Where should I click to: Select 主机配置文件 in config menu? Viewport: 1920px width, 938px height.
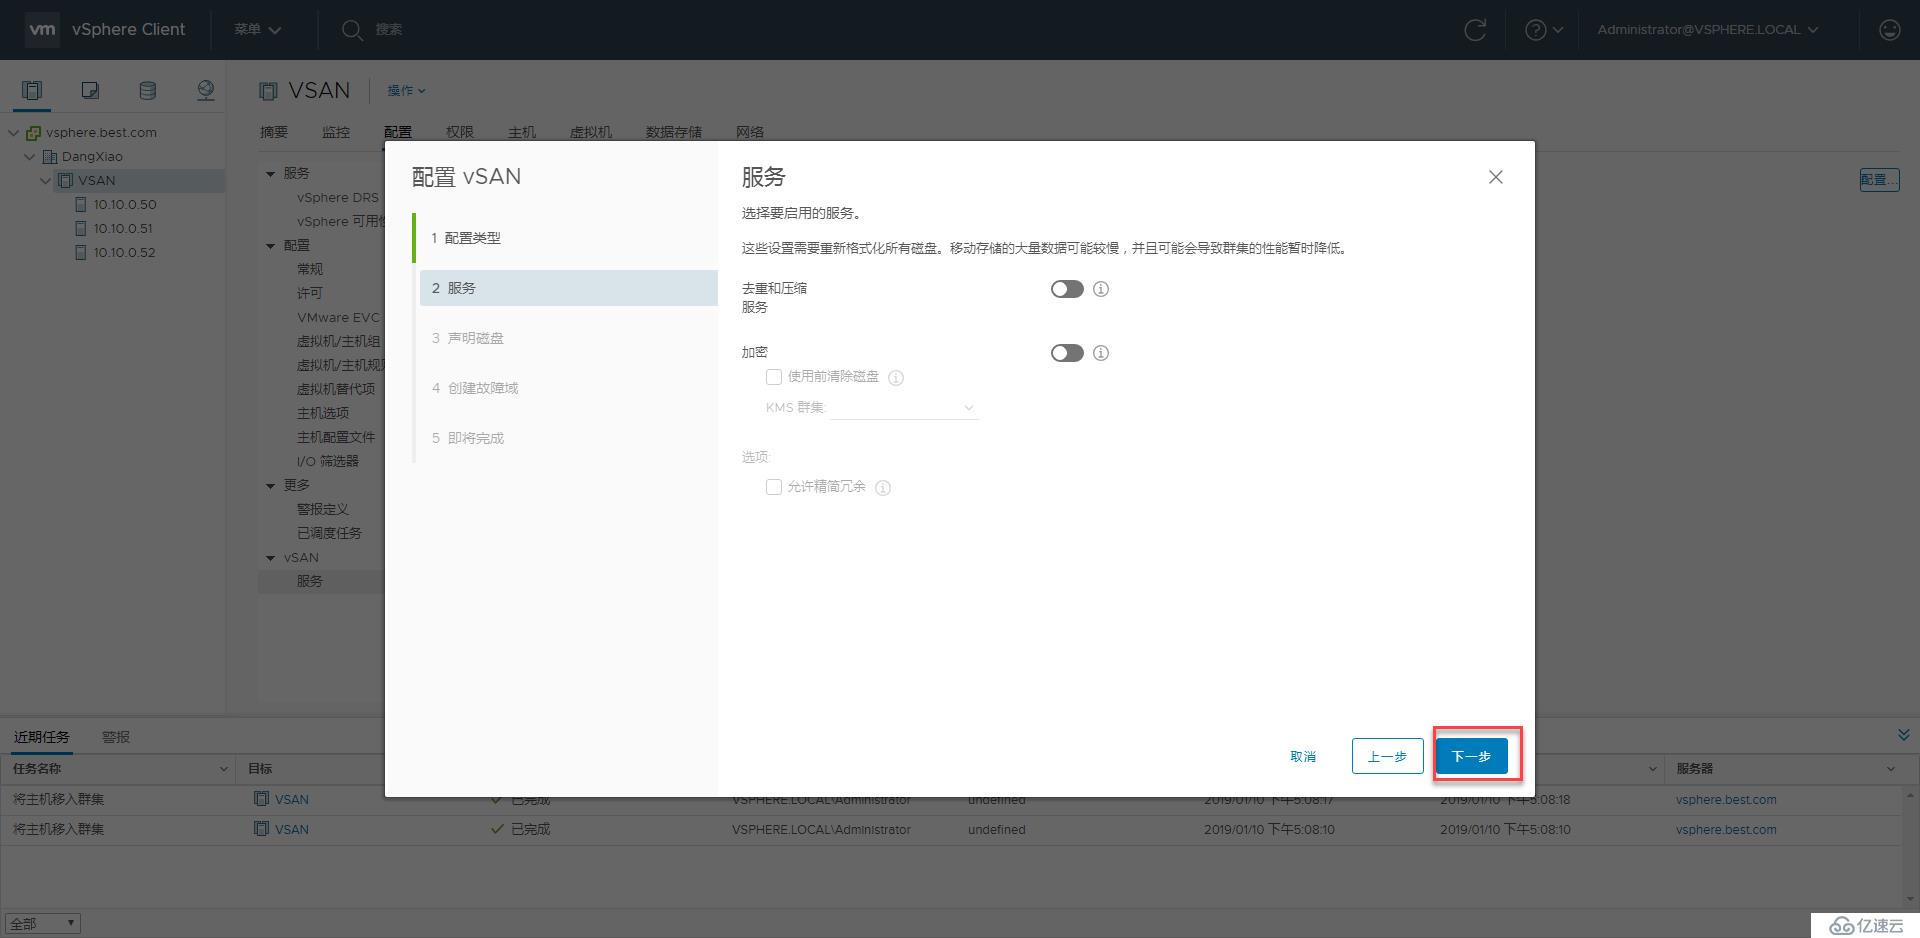tap(336, 438)
